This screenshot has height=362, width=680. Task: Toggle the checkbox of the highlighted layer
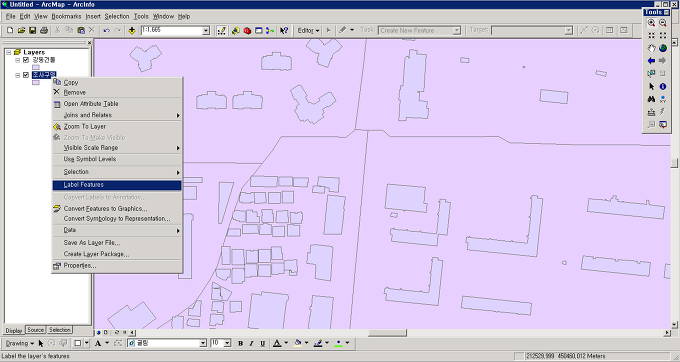click(26, 75)
